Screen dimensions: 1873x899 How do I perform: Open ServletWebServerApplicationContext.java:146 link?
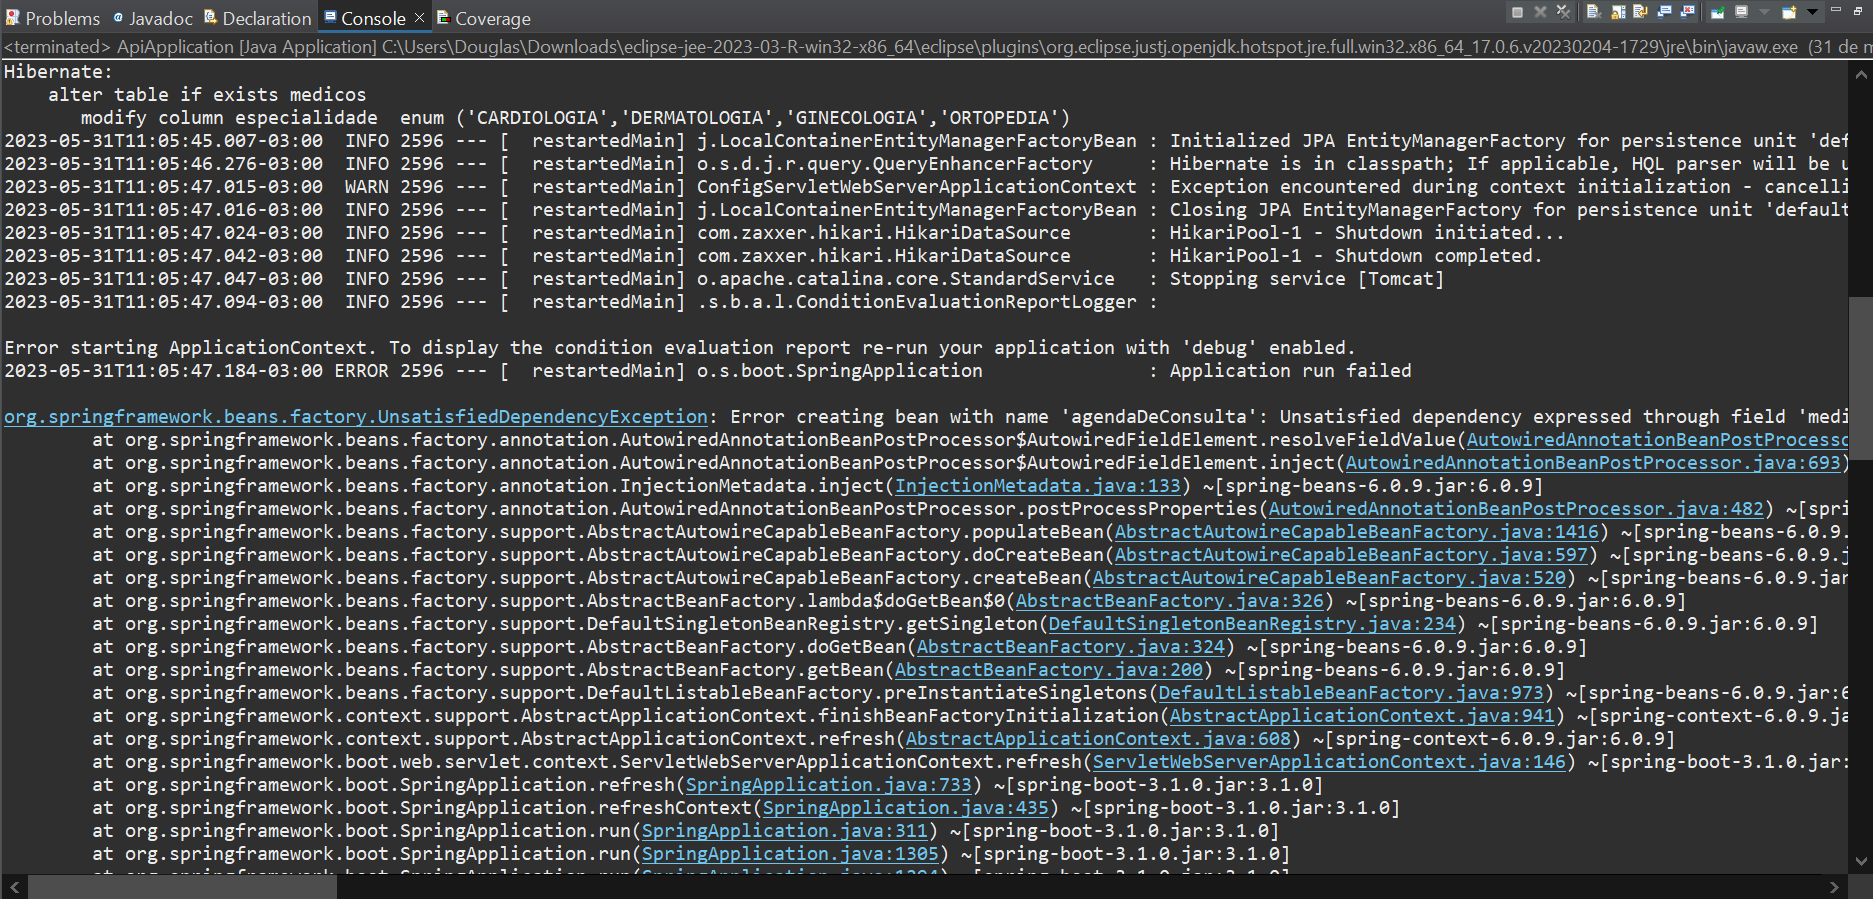[1329, 762]
